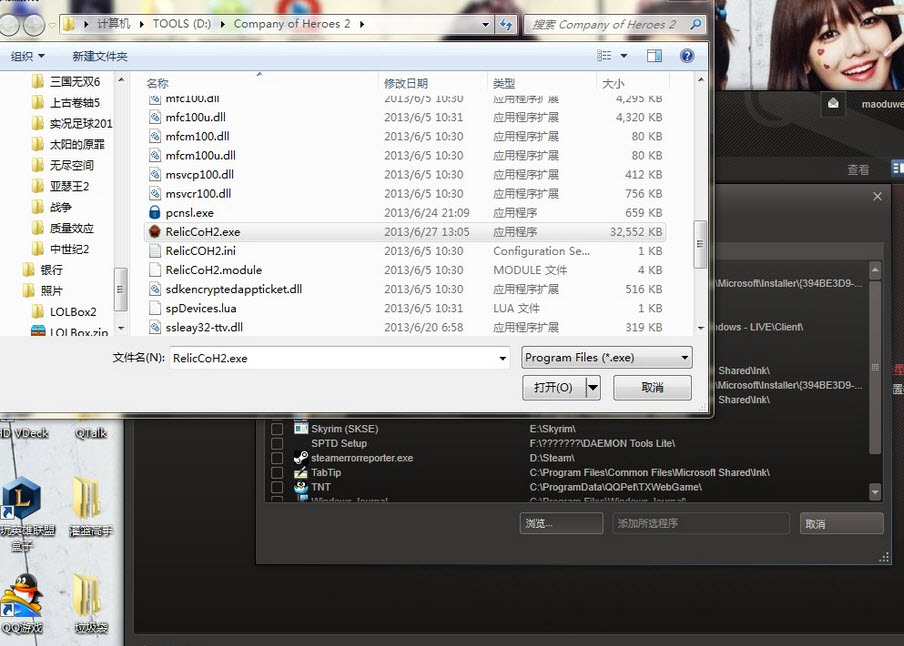The width and height of the screenshot is (904, 646).
Task: Click the mail envelope icon near maoduwe
Action: 833,103
